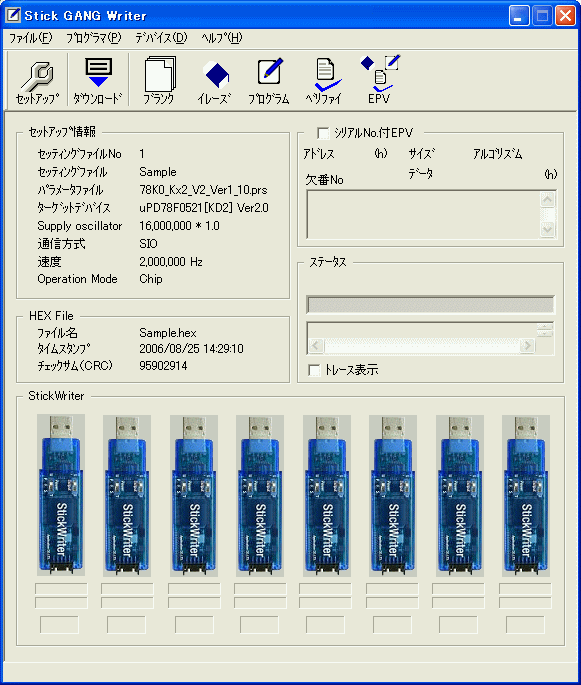Click status log left scroll arrow
581x685 pixels.
(316, 346)
